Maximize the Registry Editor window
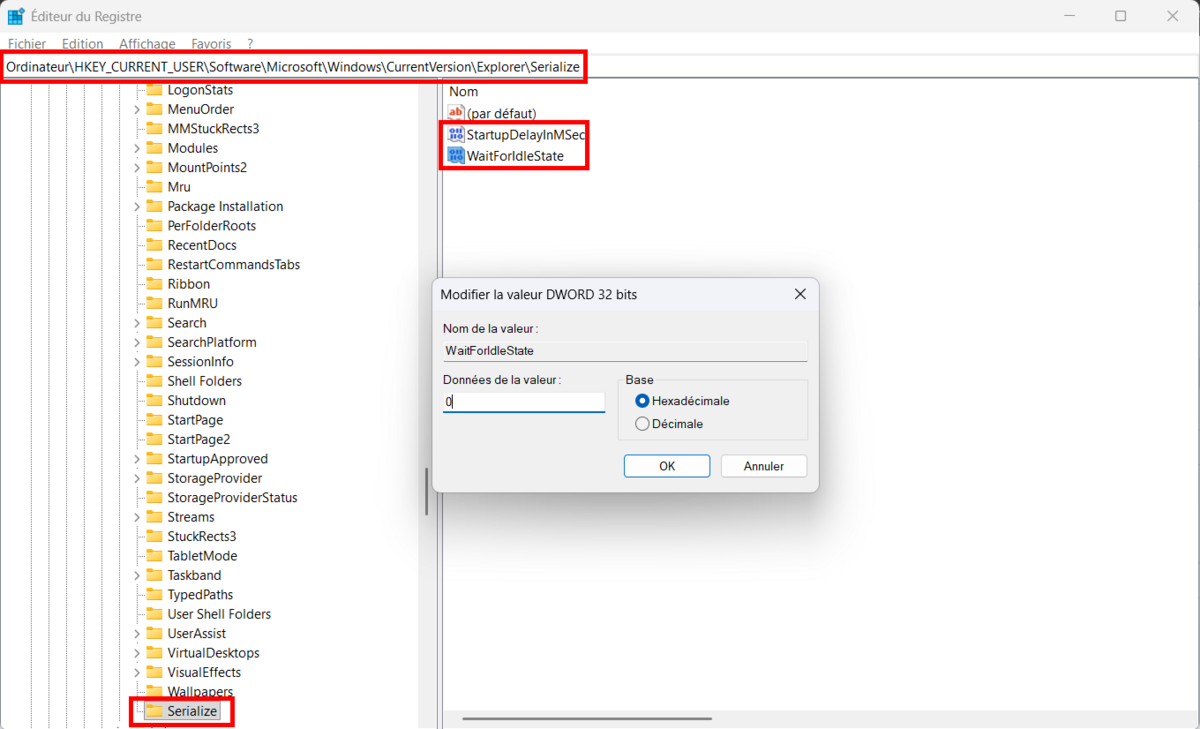 (x=1120, y=16)
